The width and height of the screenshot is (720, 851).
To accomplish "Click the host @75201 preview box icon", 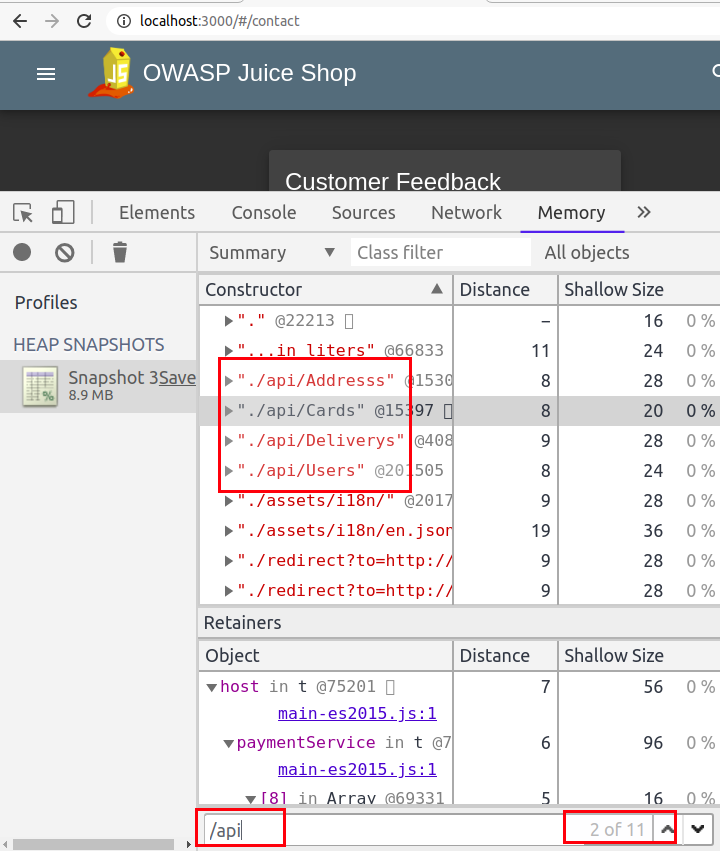I will (390, 687).
